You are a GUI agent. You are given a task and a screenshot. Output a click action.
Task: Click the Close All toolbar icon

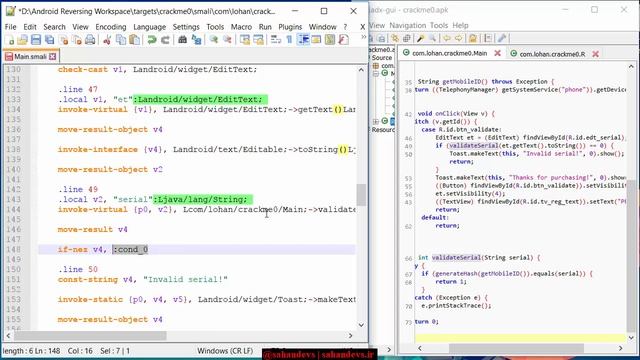tap(77, 40)
